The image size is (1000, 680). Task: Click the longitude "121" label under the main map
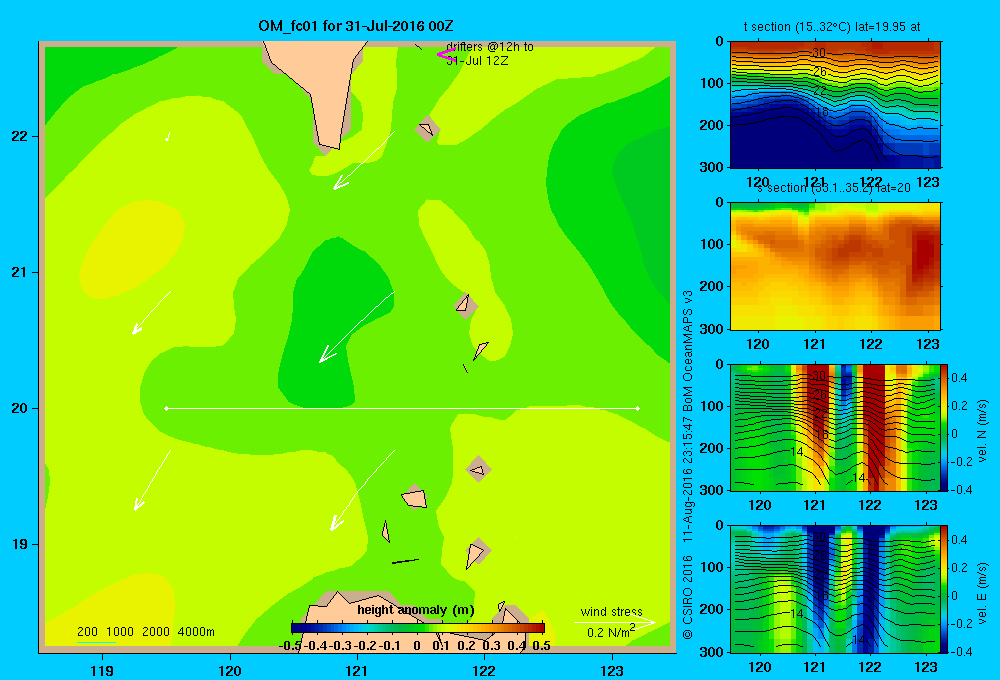click(357, 670)
